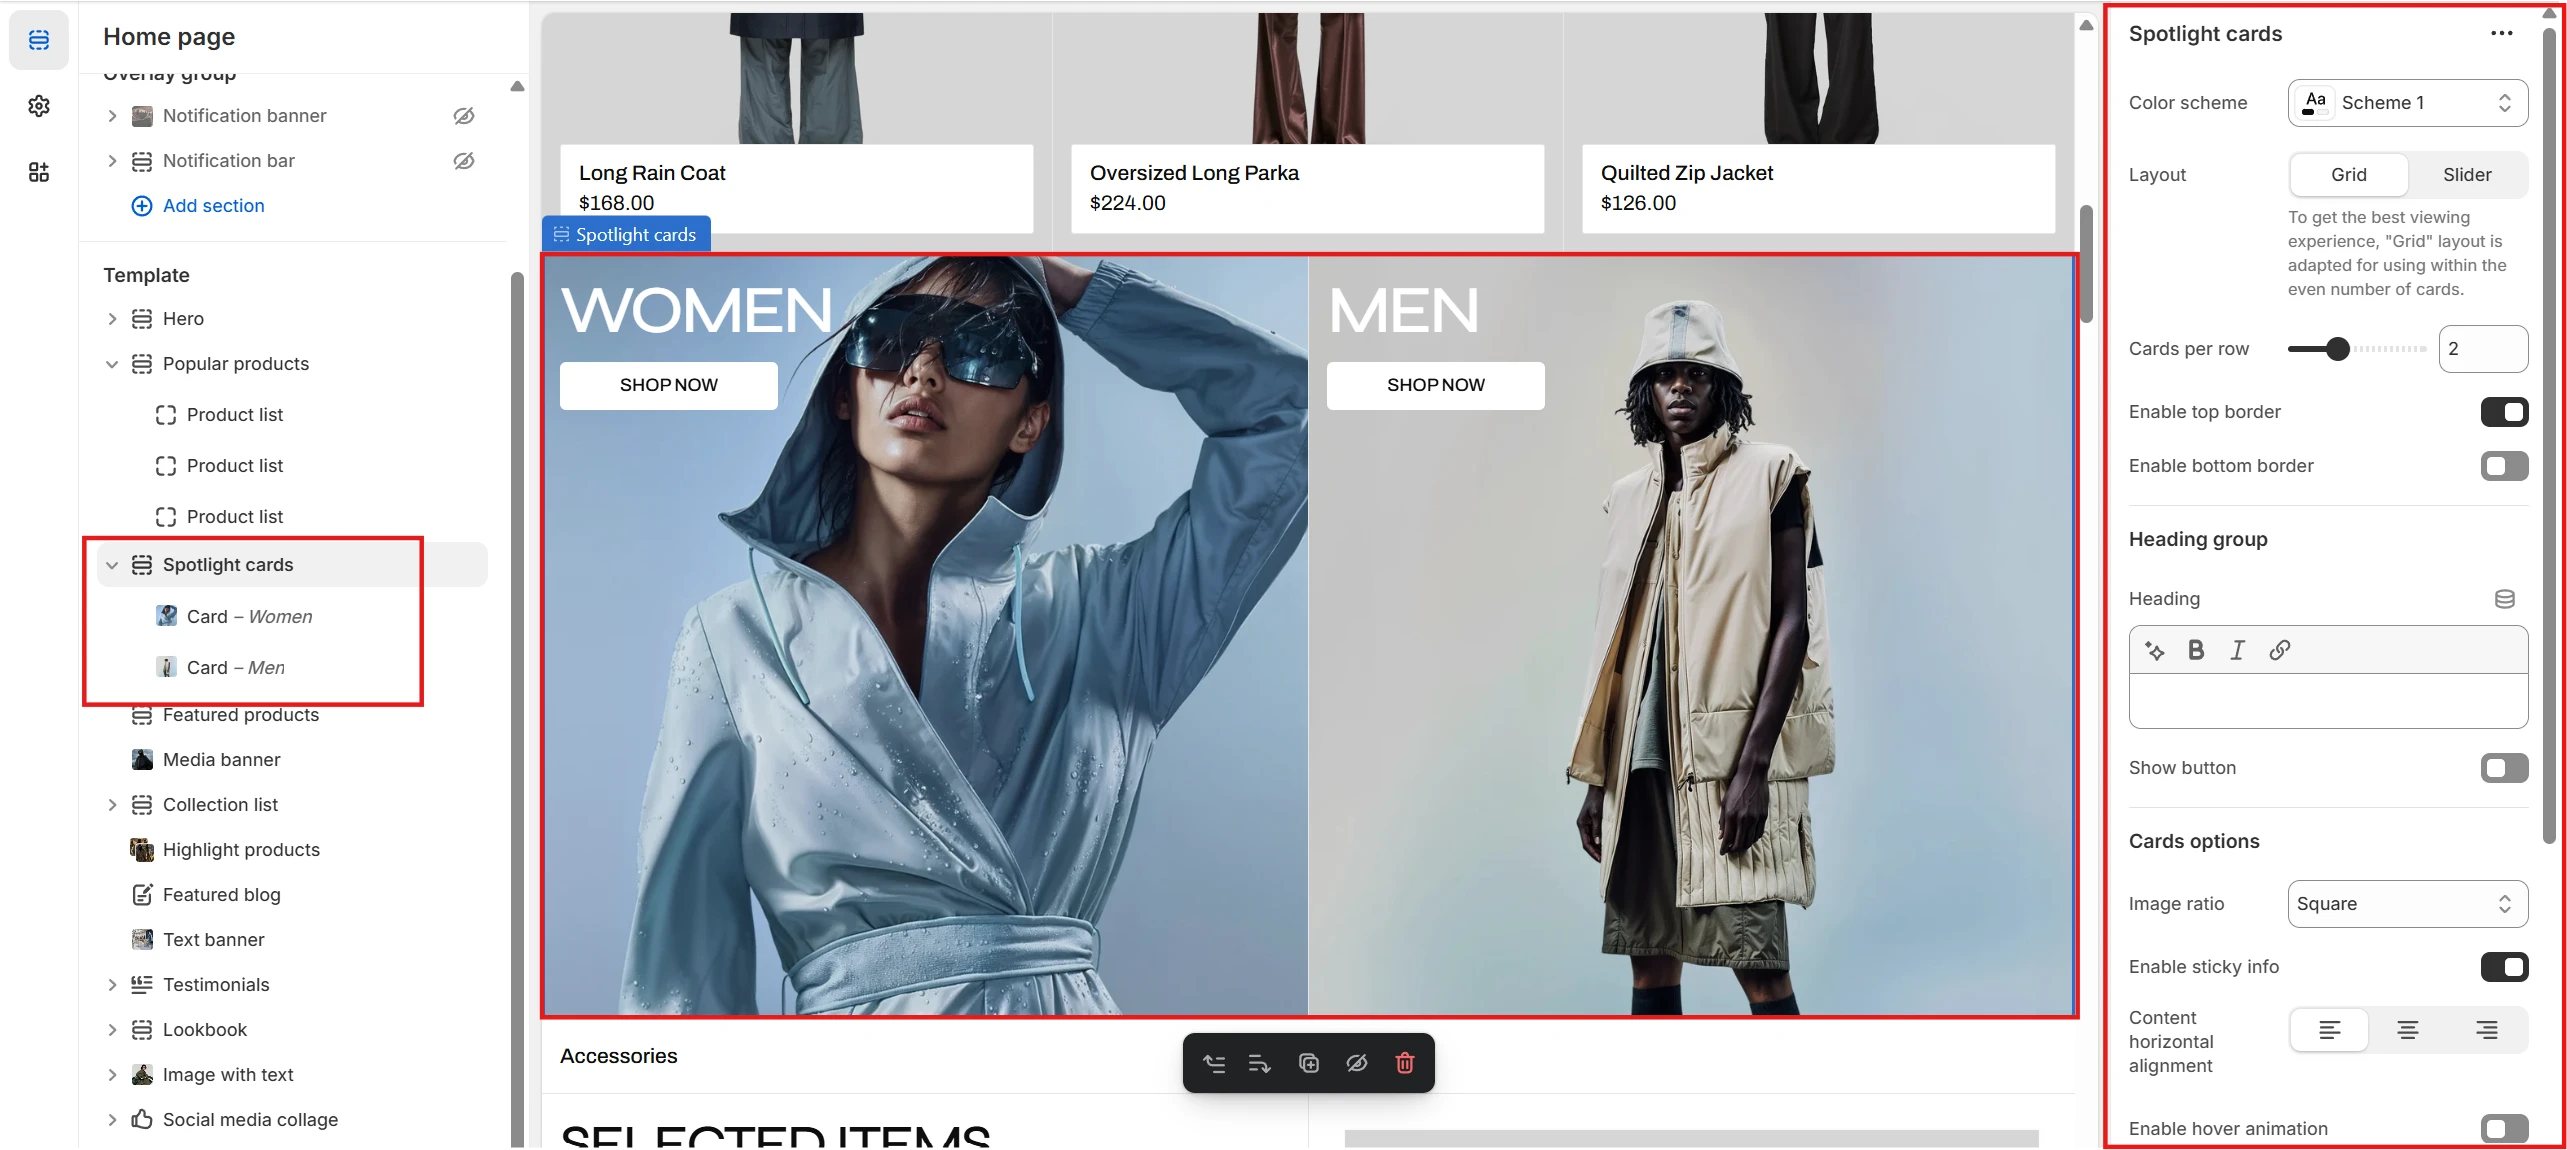The height and width of the screenshot is (1150, 2567).
Task: Turn on the Show button switch
Action: (x=2503, y=768)
